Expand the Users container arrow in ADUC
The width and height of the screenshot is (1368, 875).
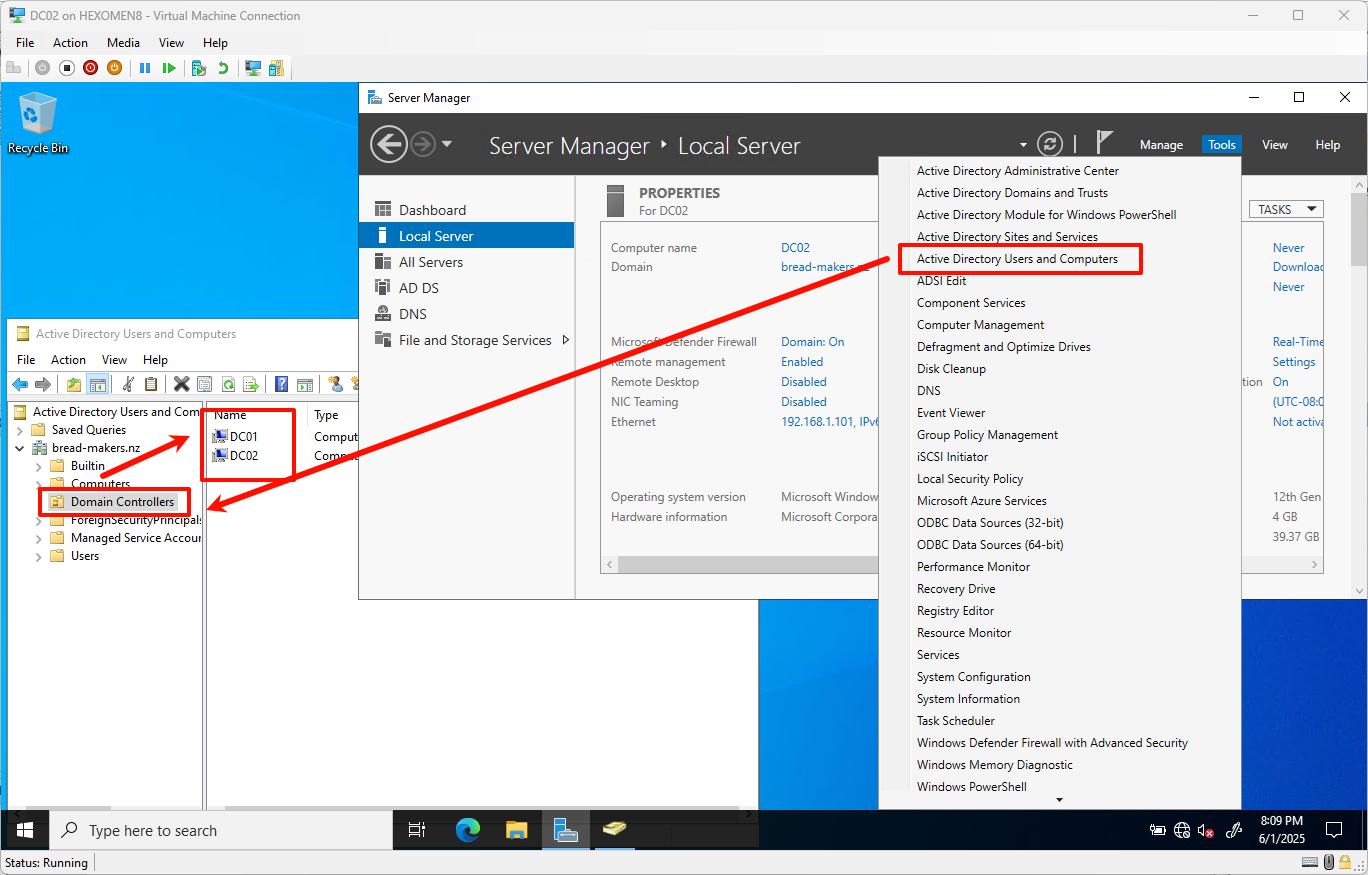pyautogui.click(x=39, y=556)
